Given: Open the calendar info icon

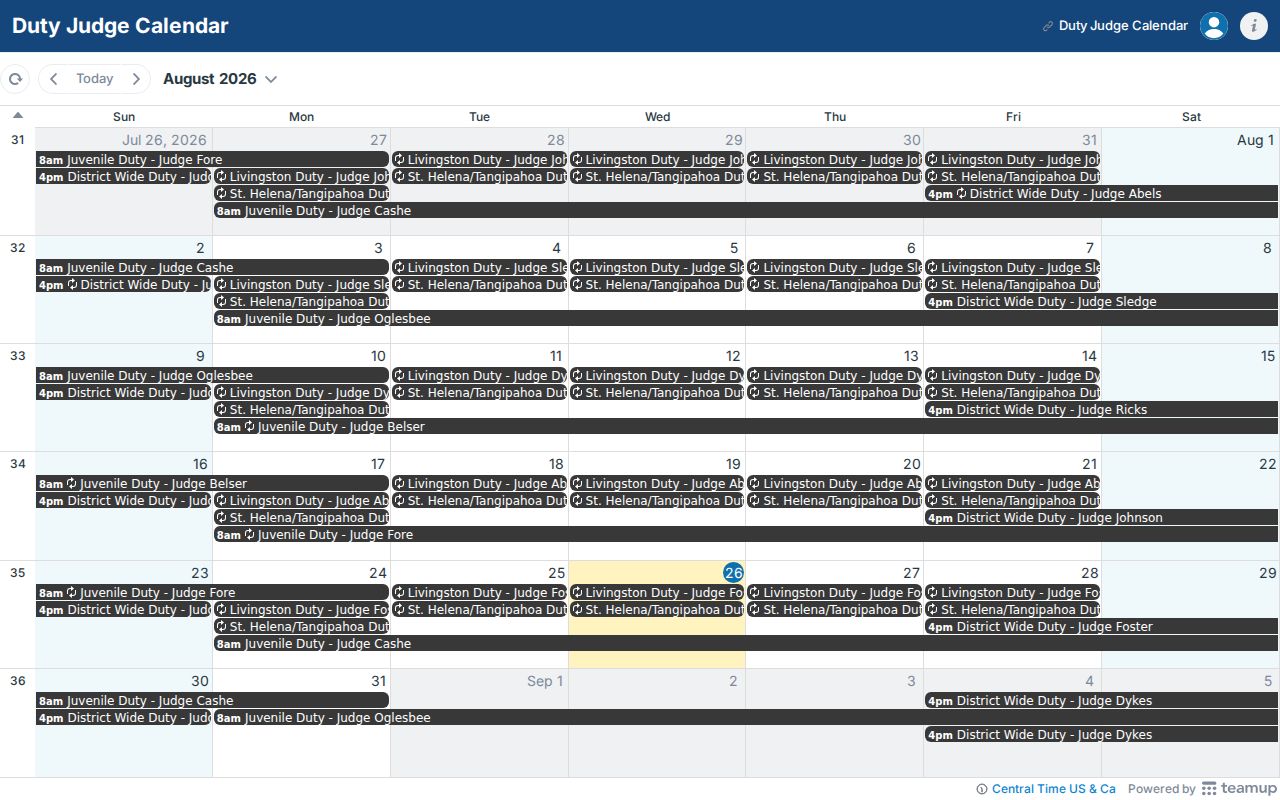Looking at the screenshot, I should coord(1254,26).
